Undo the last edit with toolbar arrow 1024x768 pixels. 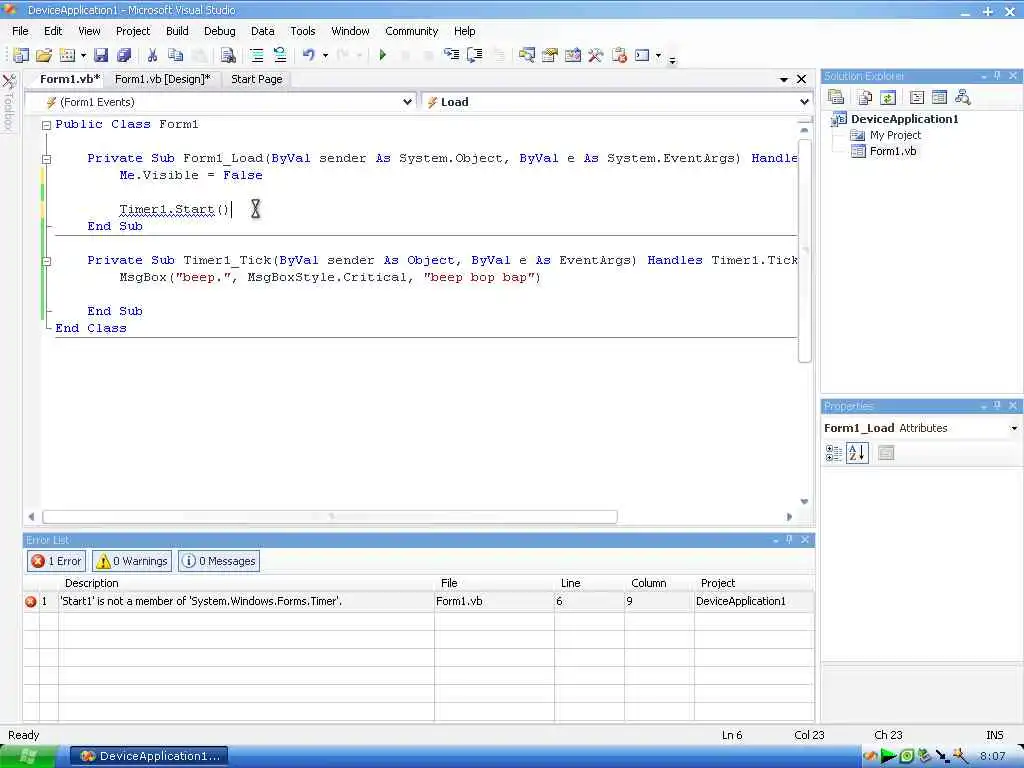point(309,56)
